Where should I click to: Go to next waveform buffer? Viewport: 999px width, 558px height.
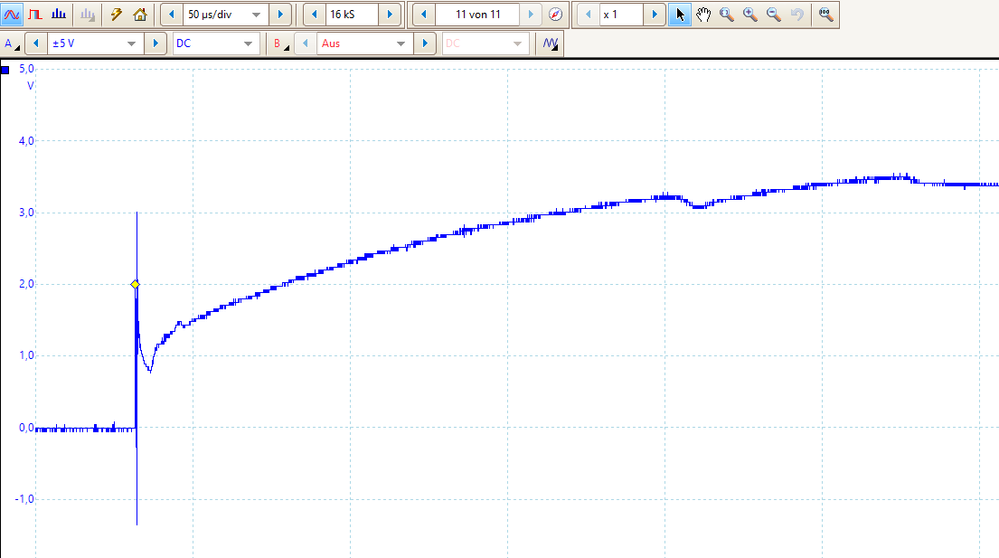[x=531, y=14]
